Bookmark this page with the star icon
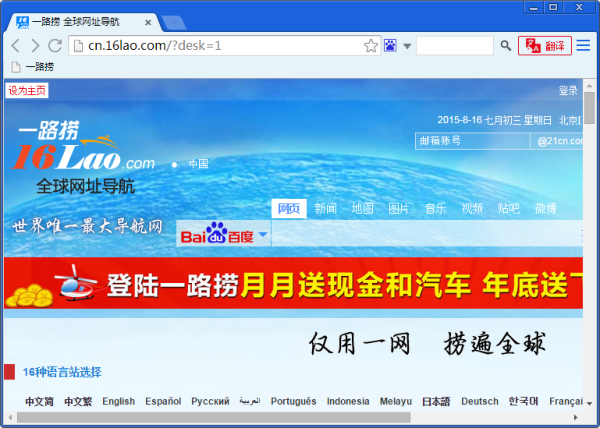Viewport: 600px width, 428px height. [370, 46]
